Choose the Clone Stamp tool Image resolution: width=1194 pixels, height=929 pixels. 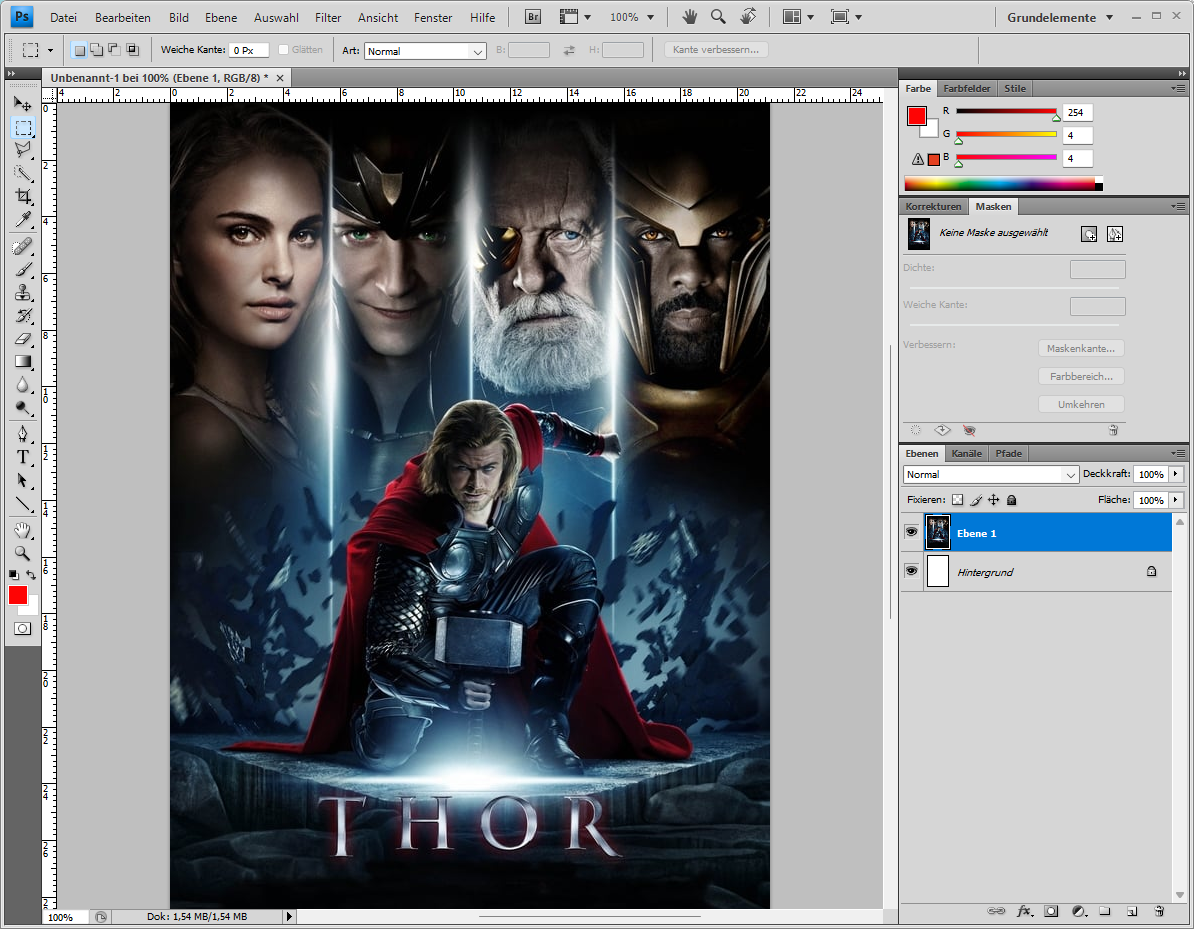22,292
